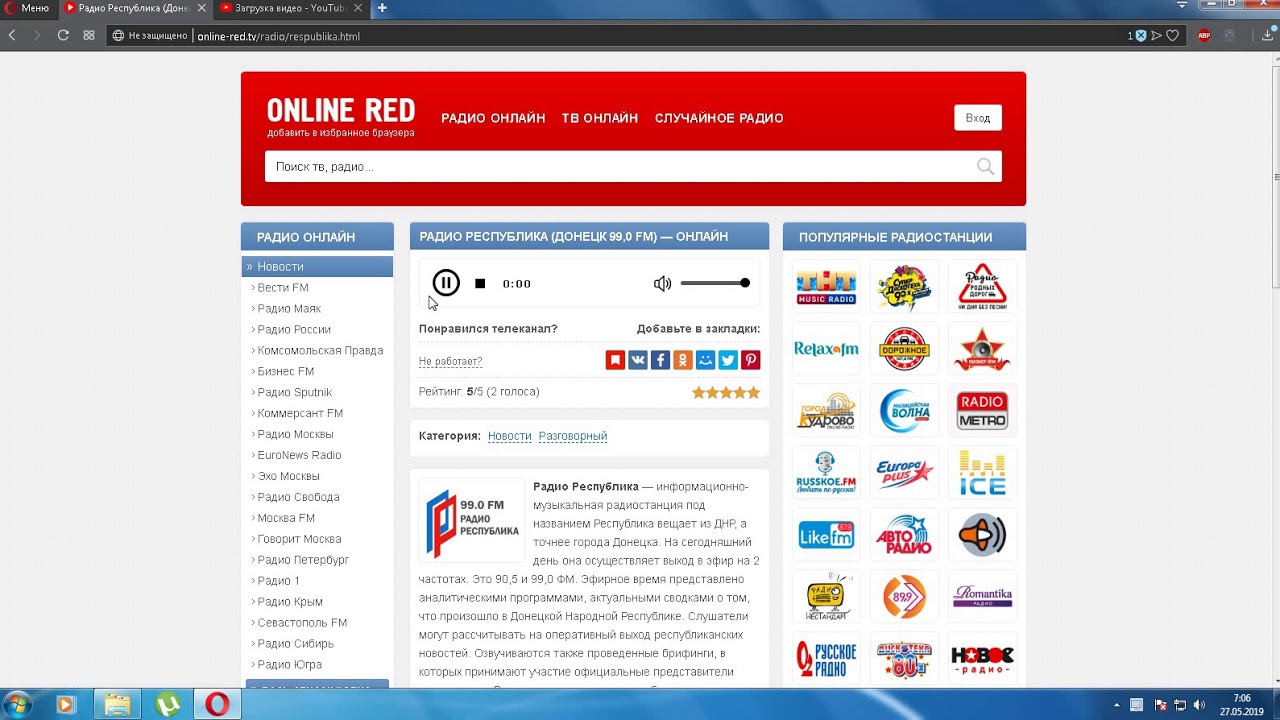
Task: Open Moskovskaya Volna station
Action: (x=904, y=411)
